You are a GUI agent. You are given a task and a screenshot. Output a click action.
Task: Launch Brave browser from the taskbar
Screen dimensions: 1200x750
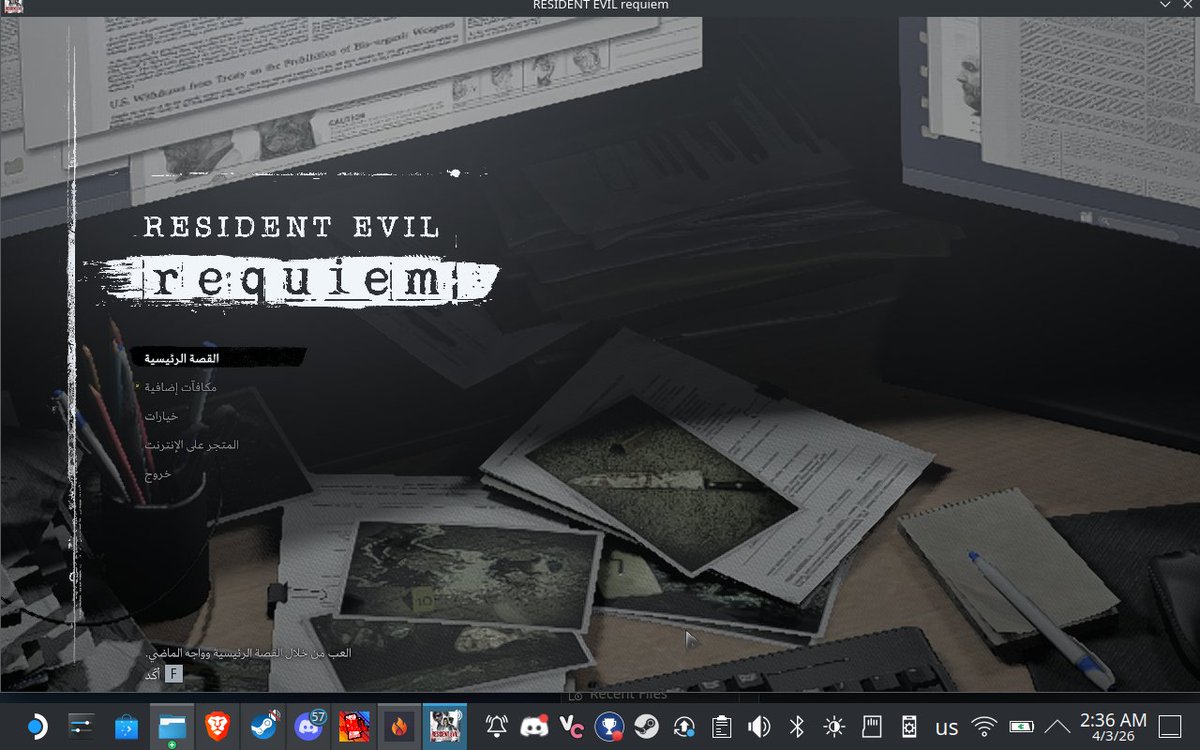coord(218,725)
